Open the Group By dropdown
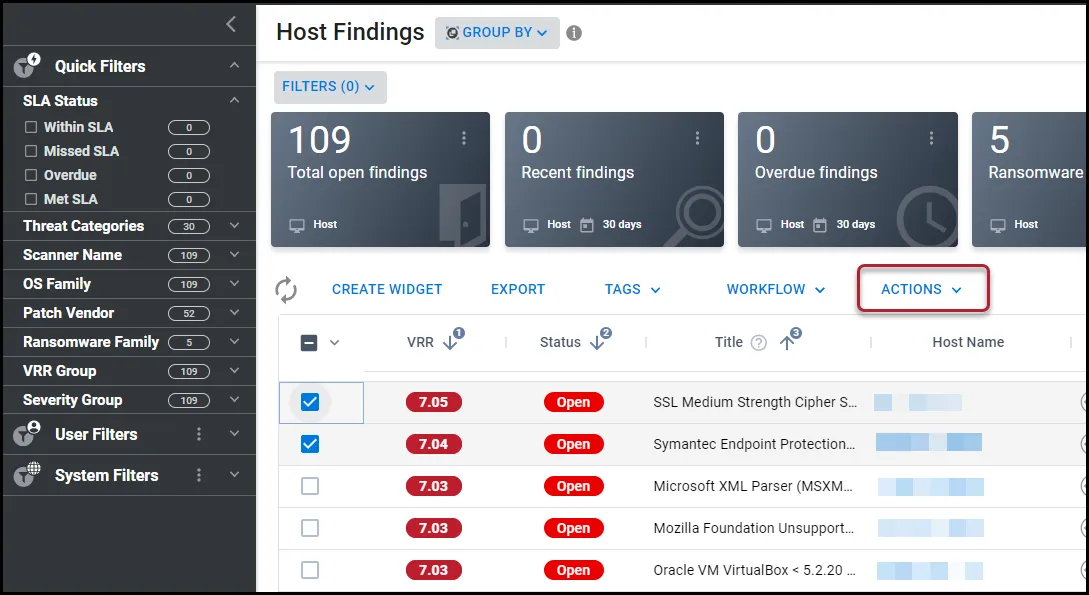The height and width of the screenshot is (595, 1089). pyautogui.click(x=497, y=33)
